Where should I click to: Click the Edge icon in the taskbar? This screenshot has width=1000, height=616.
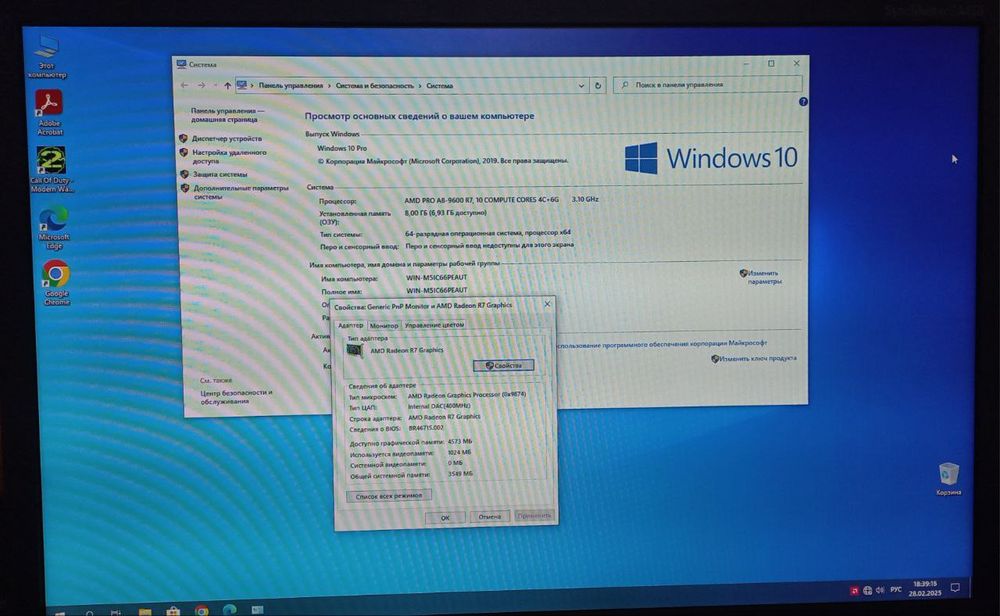(230, 610)
